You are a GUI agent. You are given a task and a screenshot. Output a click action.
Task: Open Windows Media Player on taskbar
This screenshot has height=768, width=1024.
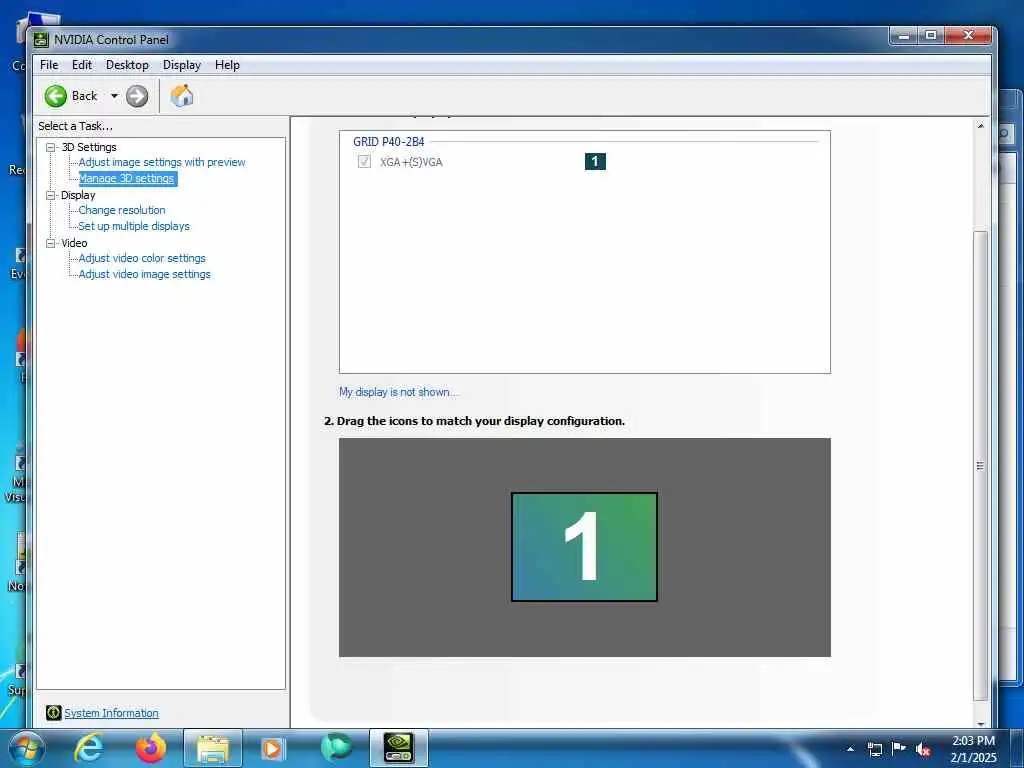click(273, 749)
